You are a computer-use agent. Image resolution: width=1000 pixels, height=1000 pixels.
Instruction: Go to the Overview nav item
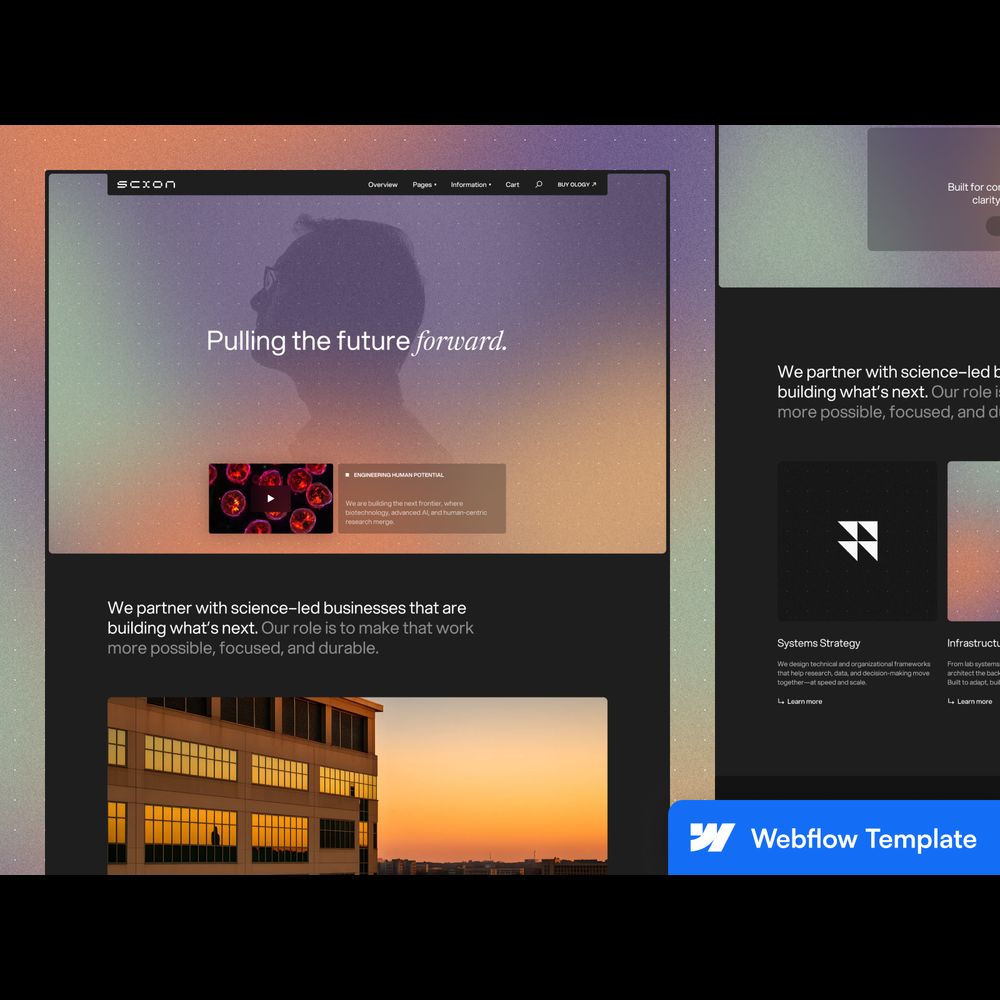tap(382, 185)
